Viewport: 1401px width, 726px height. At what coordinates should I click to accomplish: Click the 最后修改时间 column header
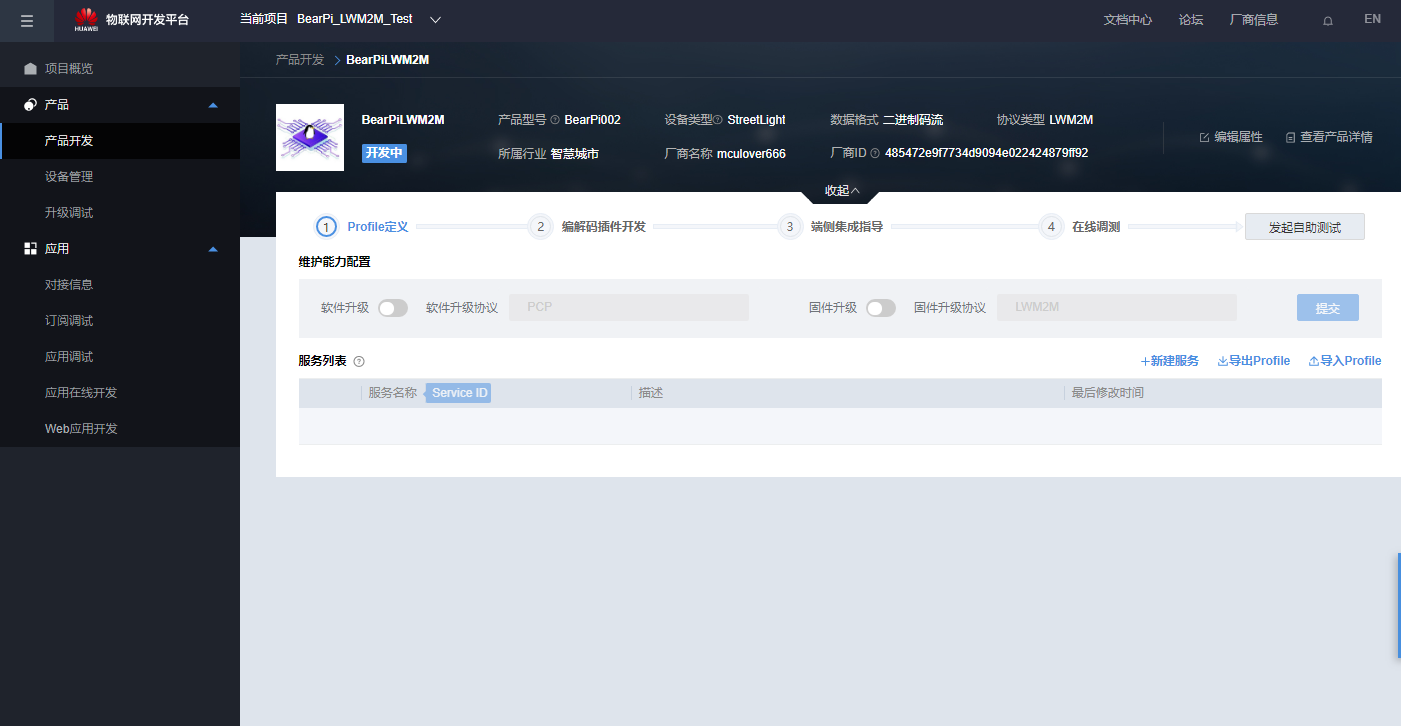click(x=1108, y=393)
